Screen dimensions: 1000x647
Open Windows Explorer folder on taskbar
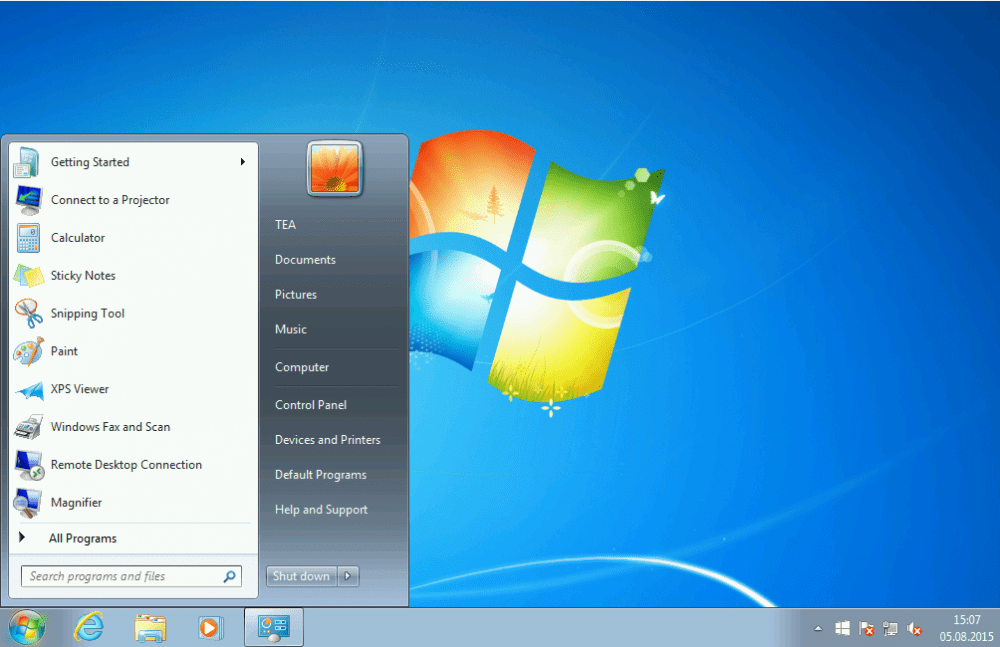pyautogui.click(x=150, y=628)
